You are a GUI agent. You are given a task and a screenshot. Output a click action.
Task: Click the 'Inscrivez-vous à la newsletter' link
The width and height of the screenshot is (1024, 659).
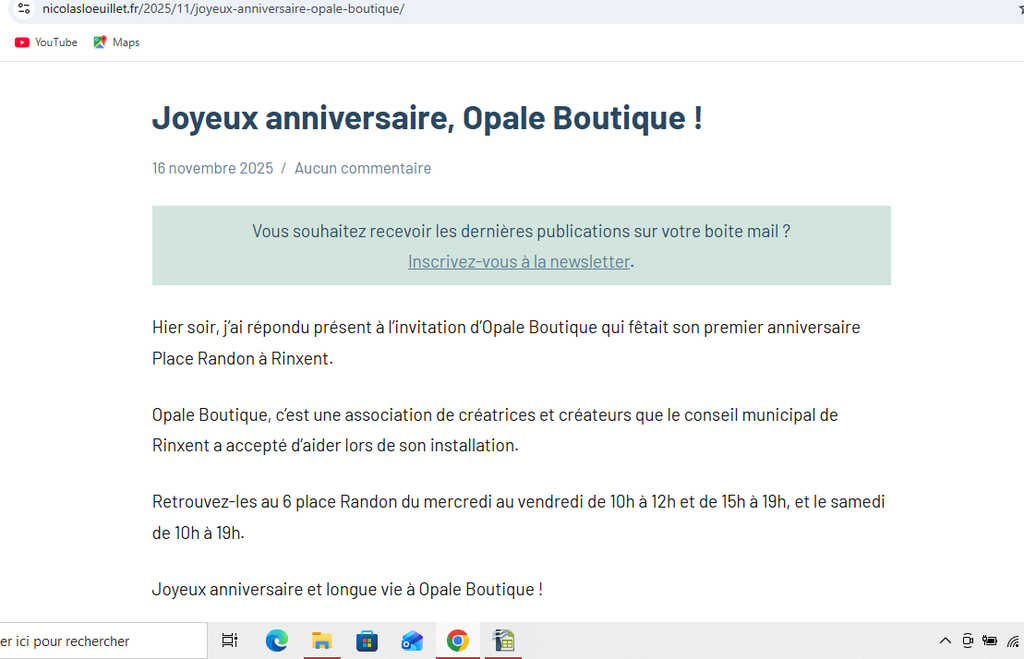(x=518, y=262)
